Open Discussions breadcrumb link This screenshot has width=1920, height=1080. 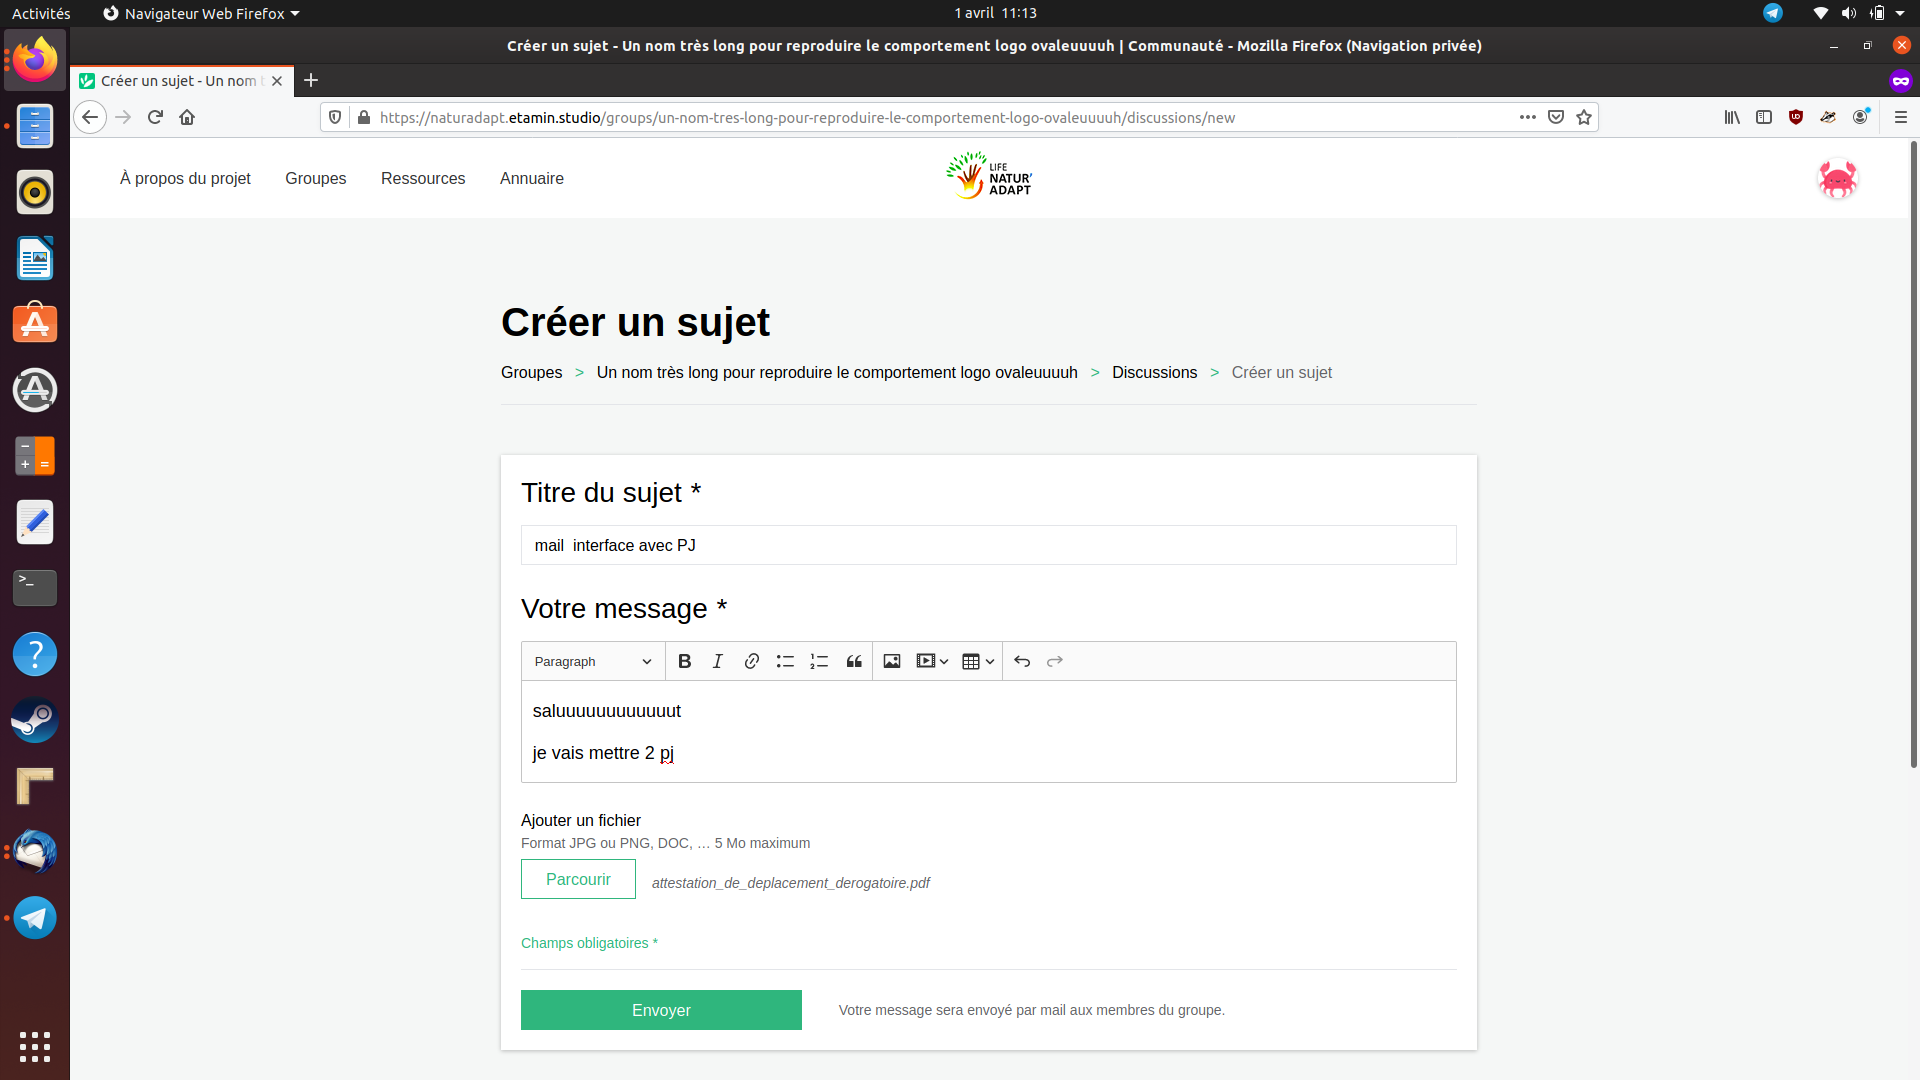1154,372
